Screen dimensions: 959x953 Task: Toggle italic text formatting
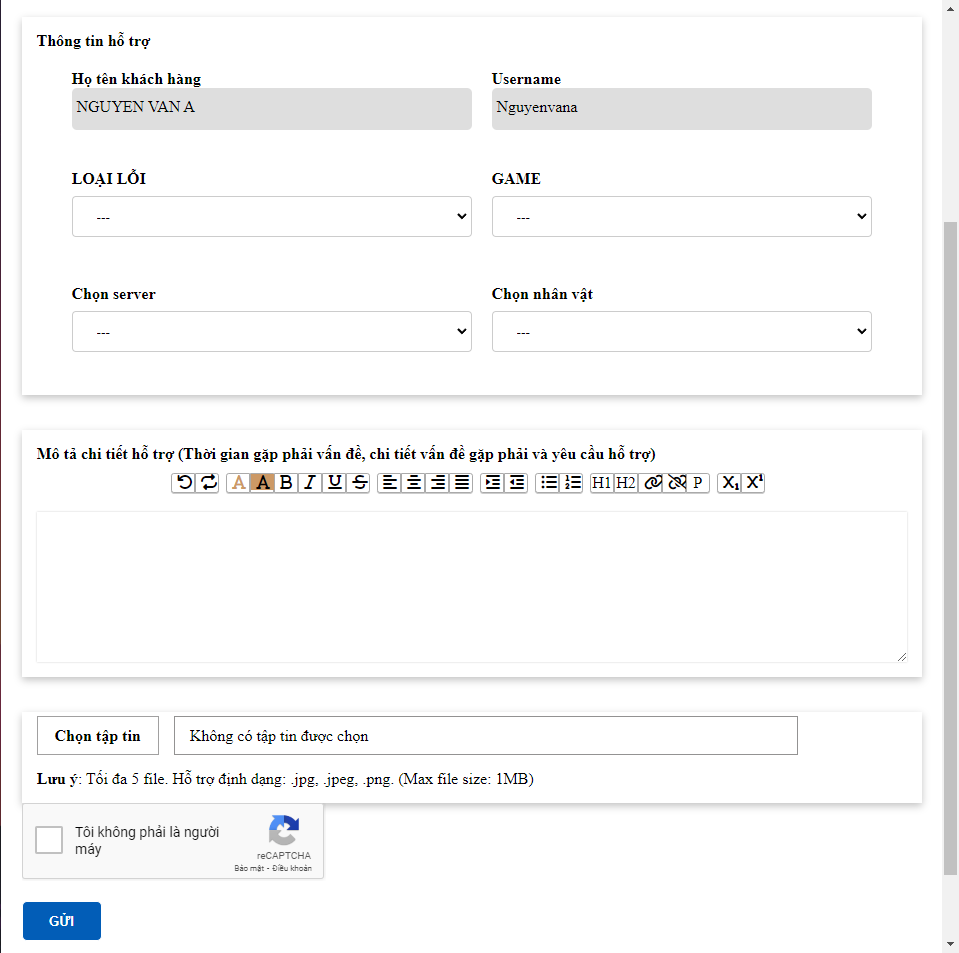pyautogui.click(x=310, y=483)
